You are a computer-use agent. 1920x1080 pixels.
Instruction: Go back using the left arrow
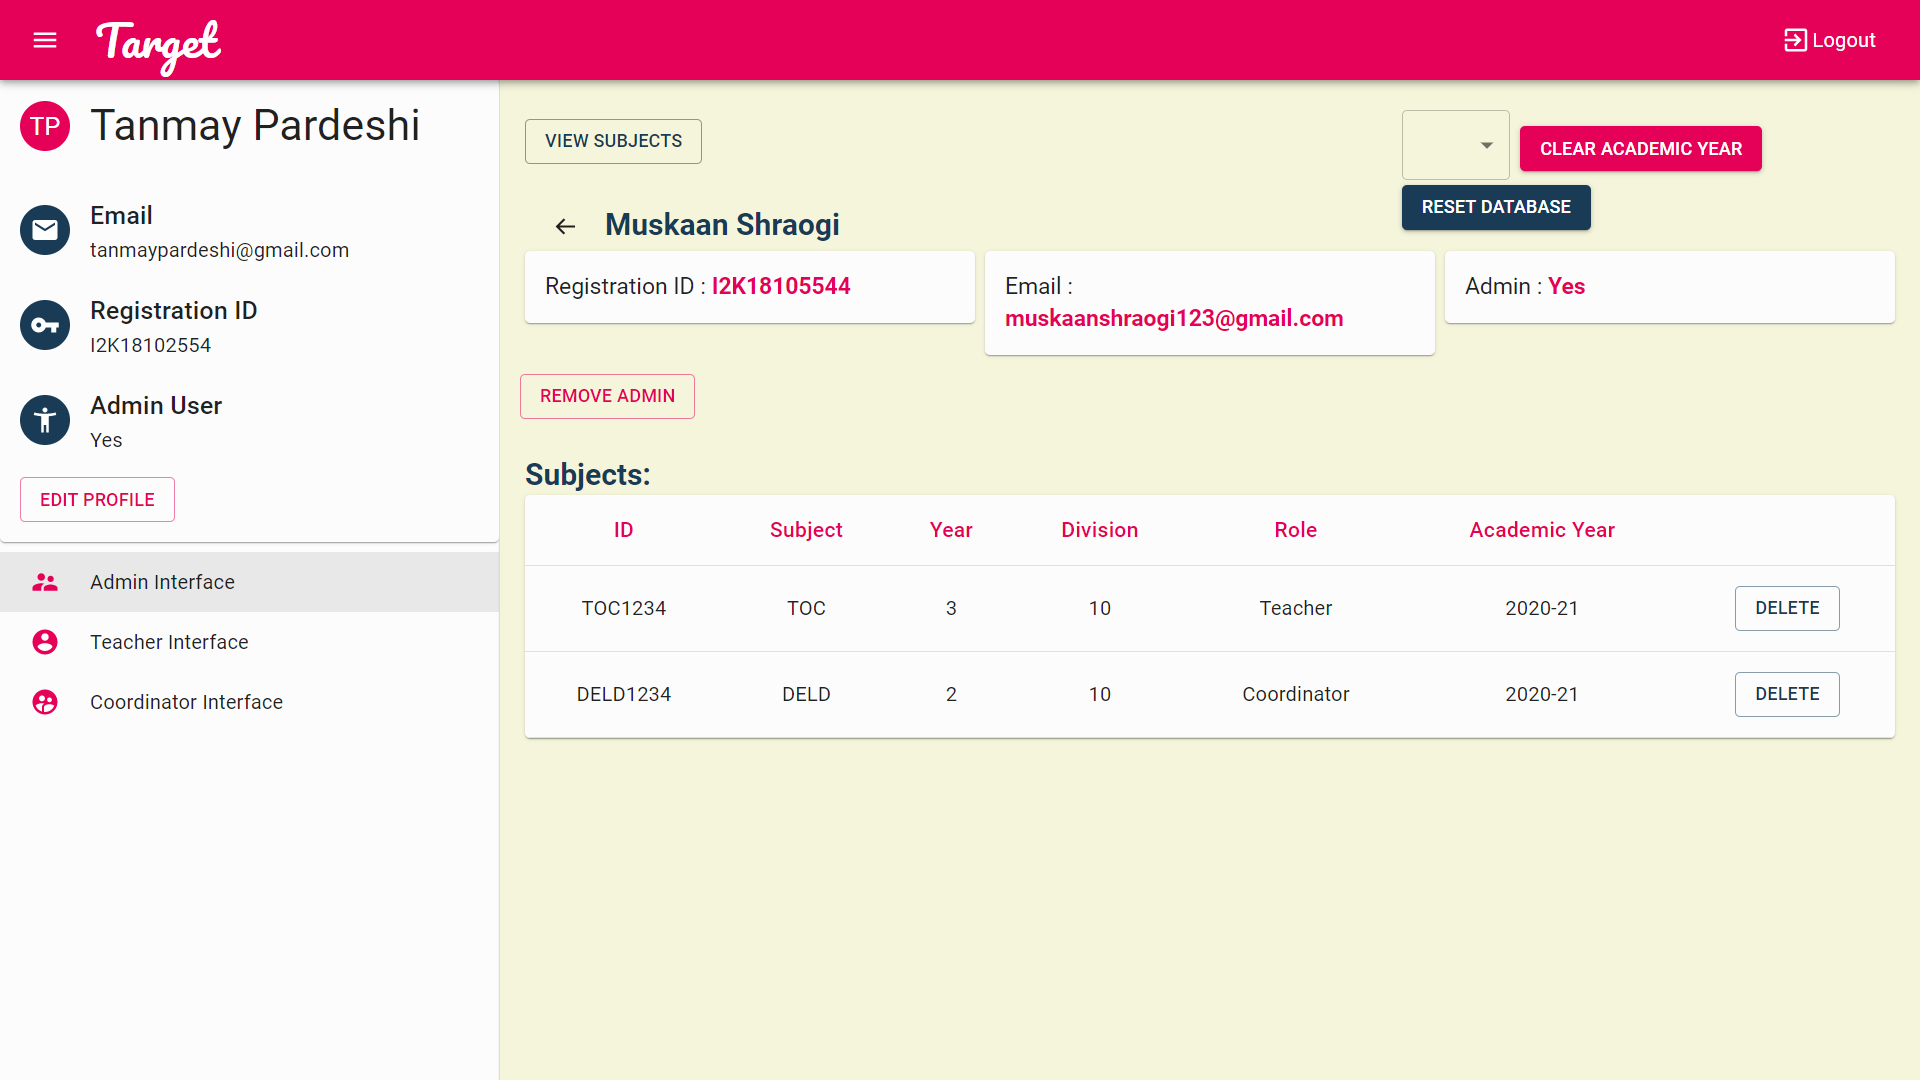(565, 226)
